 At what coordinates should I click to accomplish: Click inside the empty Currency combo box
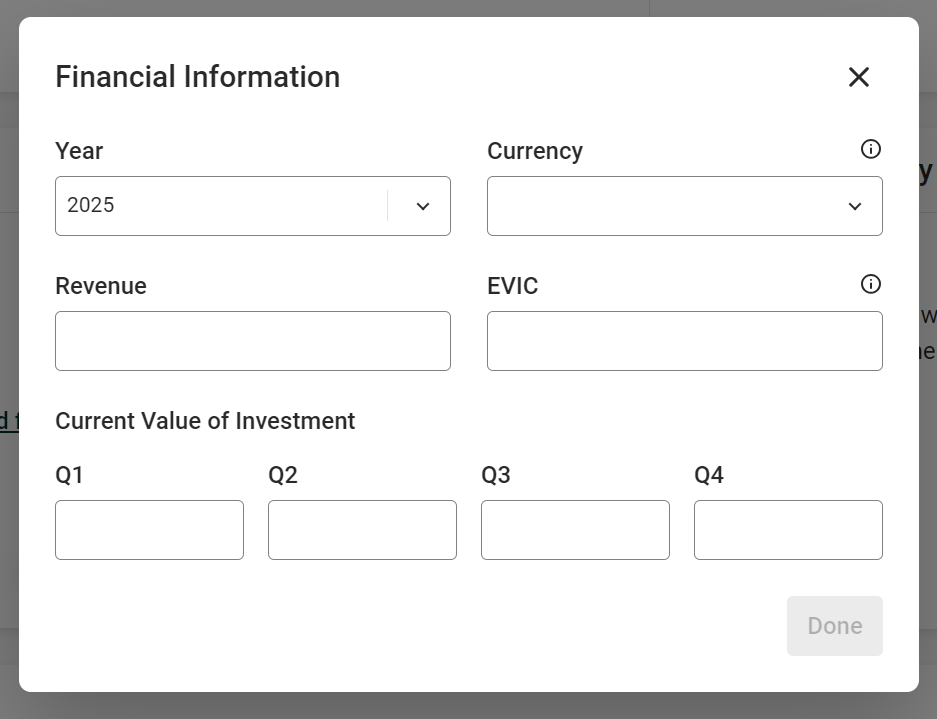tap(685, 206)
